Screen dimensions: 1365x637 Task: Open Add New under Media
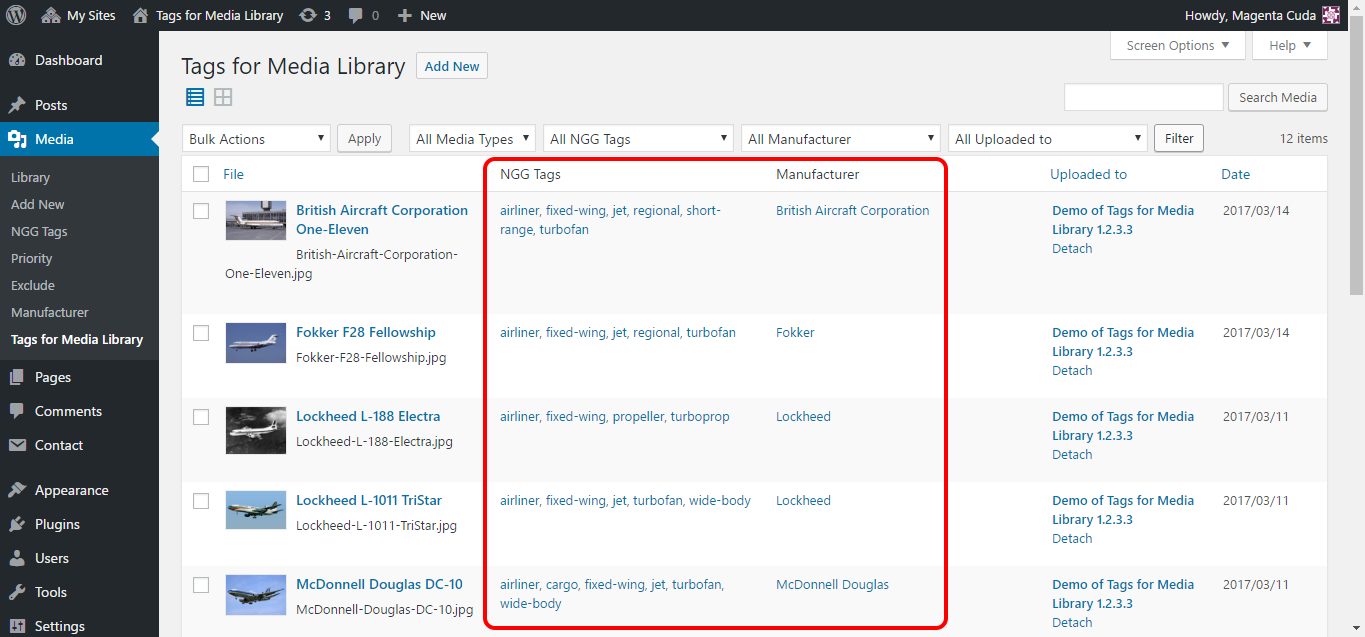click(x=38, y=204)
